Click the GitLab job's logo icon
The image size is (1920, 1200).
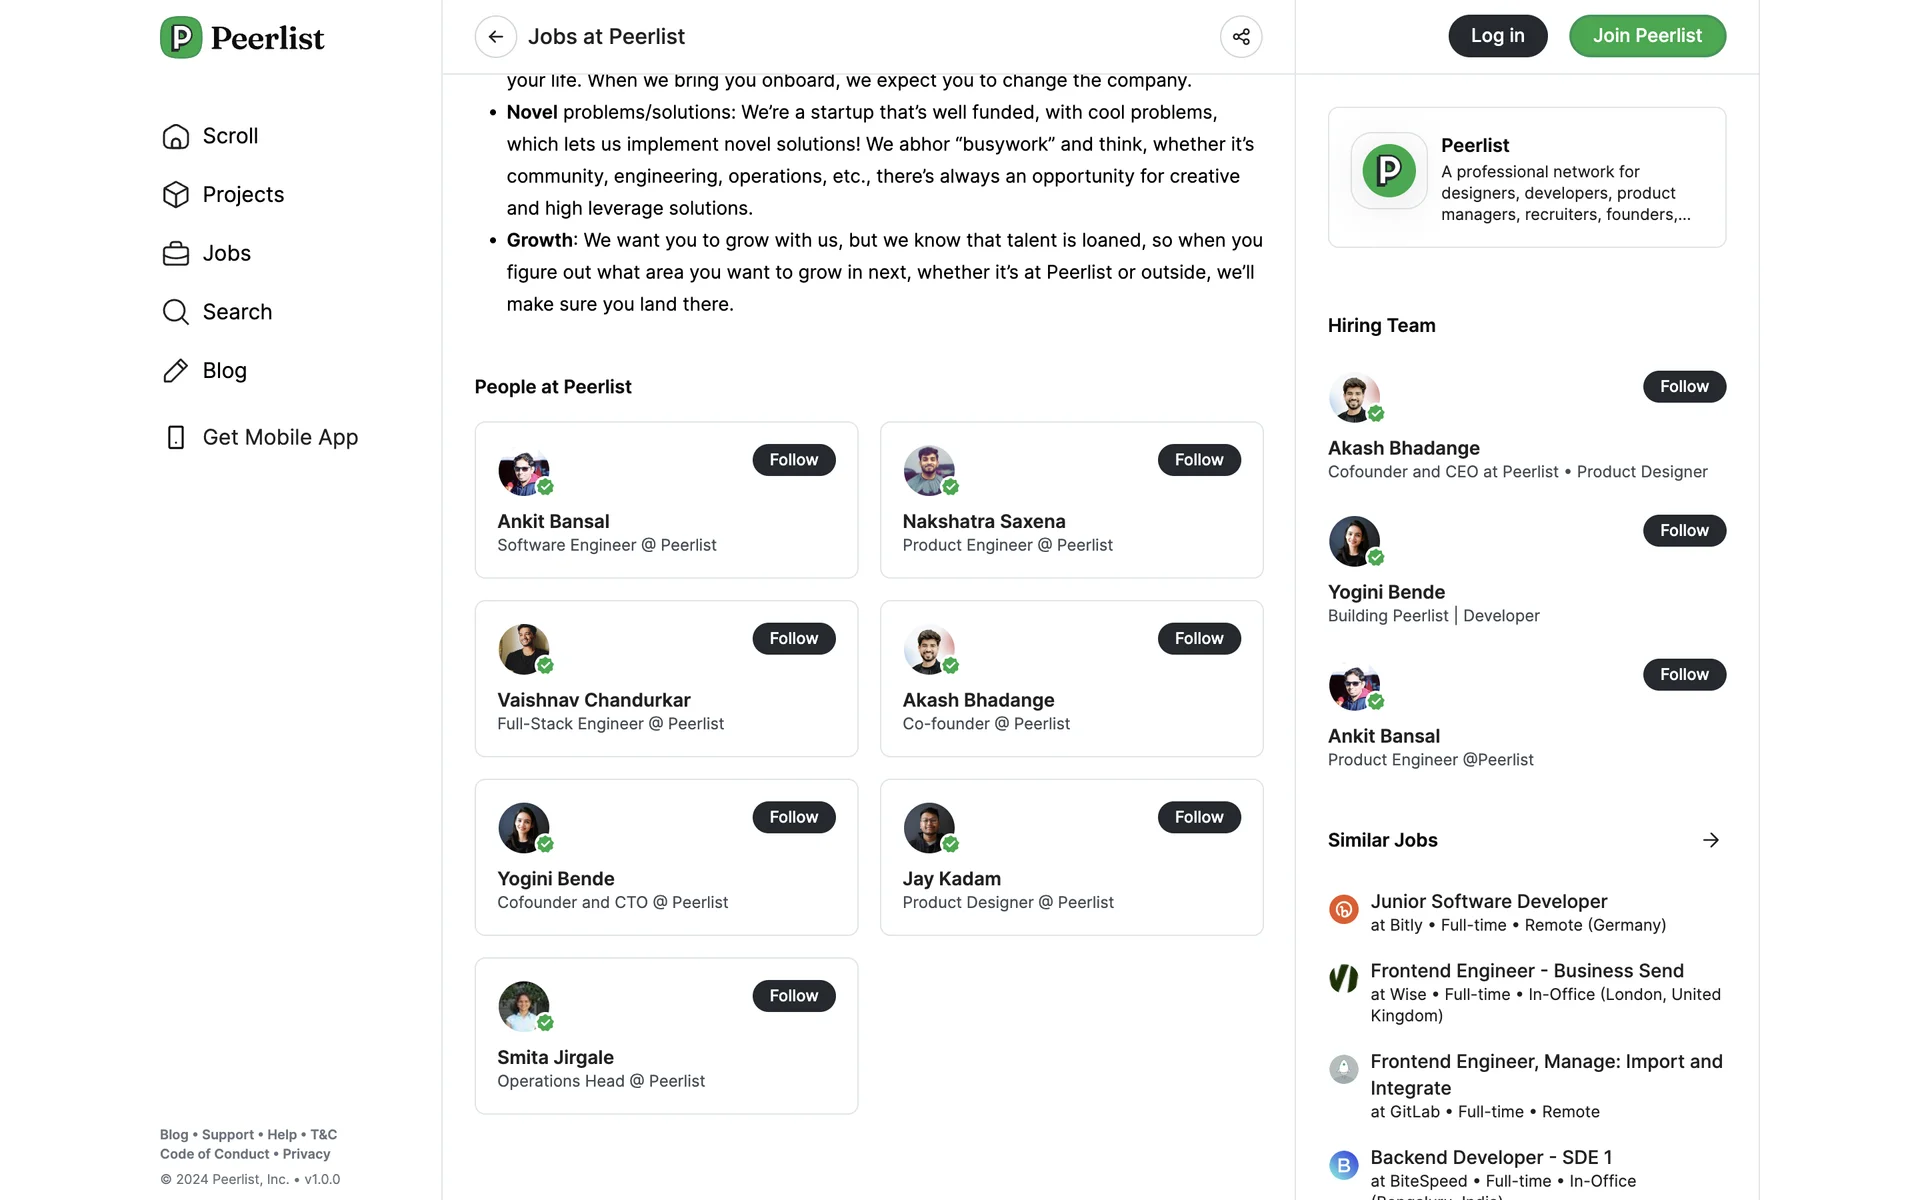(1343, 1069)
